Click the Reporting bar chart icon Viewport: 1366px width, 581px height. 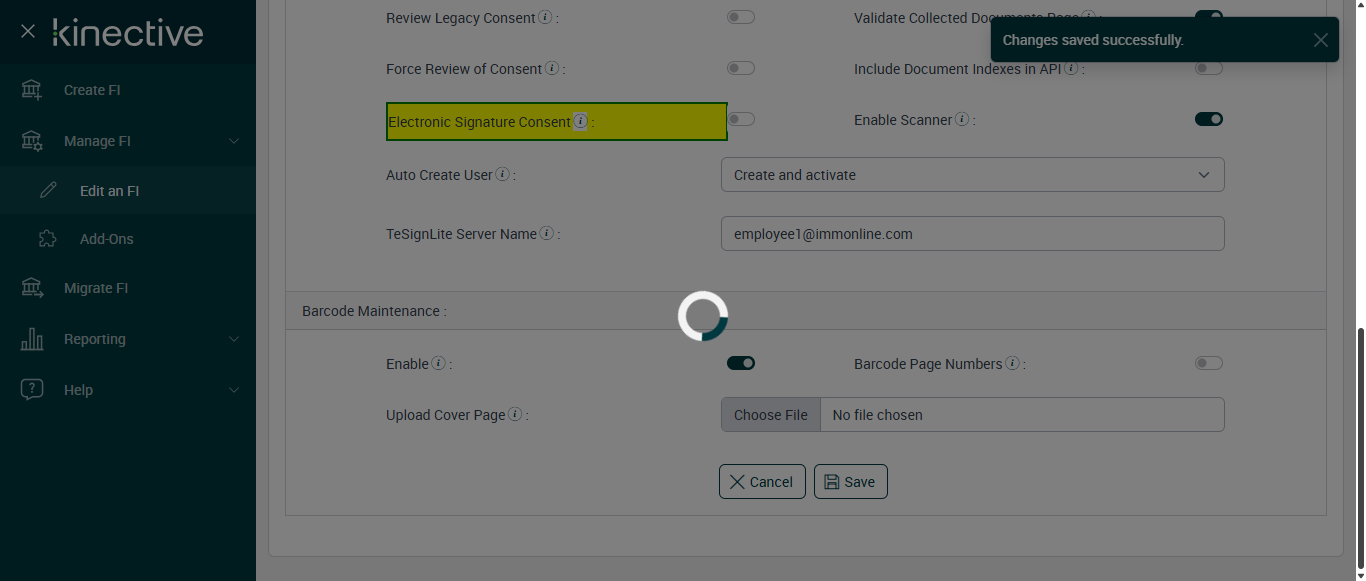pyautogui.click(x=32, y=339)
